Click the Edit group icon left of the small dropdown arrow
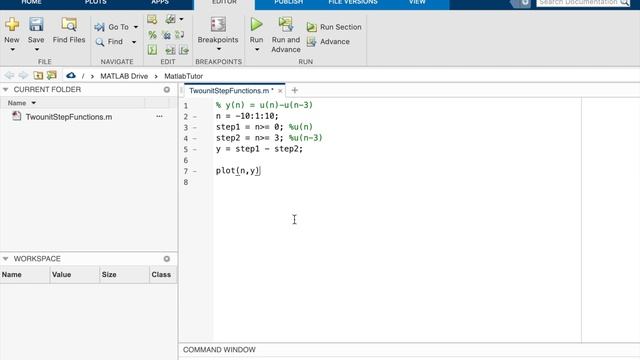Image resolution: width=640 pixels, height=360 pixels. 170,19
